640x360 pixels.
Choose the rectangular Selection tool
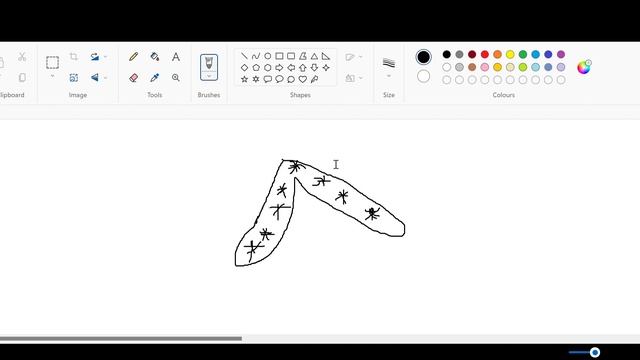click(x=52, y=62)
